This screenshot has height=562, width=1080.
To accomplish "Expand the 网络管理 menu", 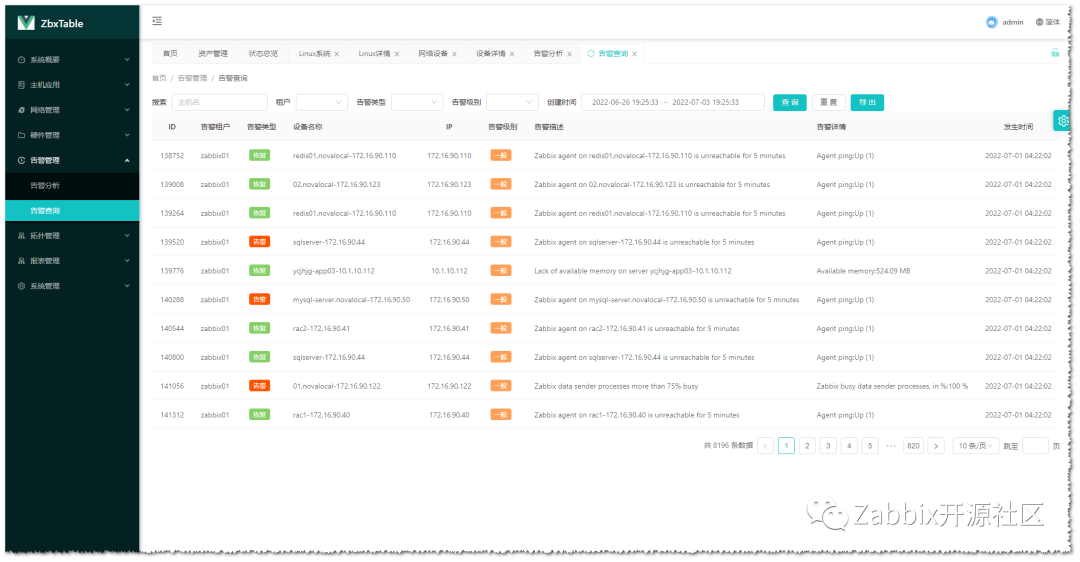I will click(127, 110).
